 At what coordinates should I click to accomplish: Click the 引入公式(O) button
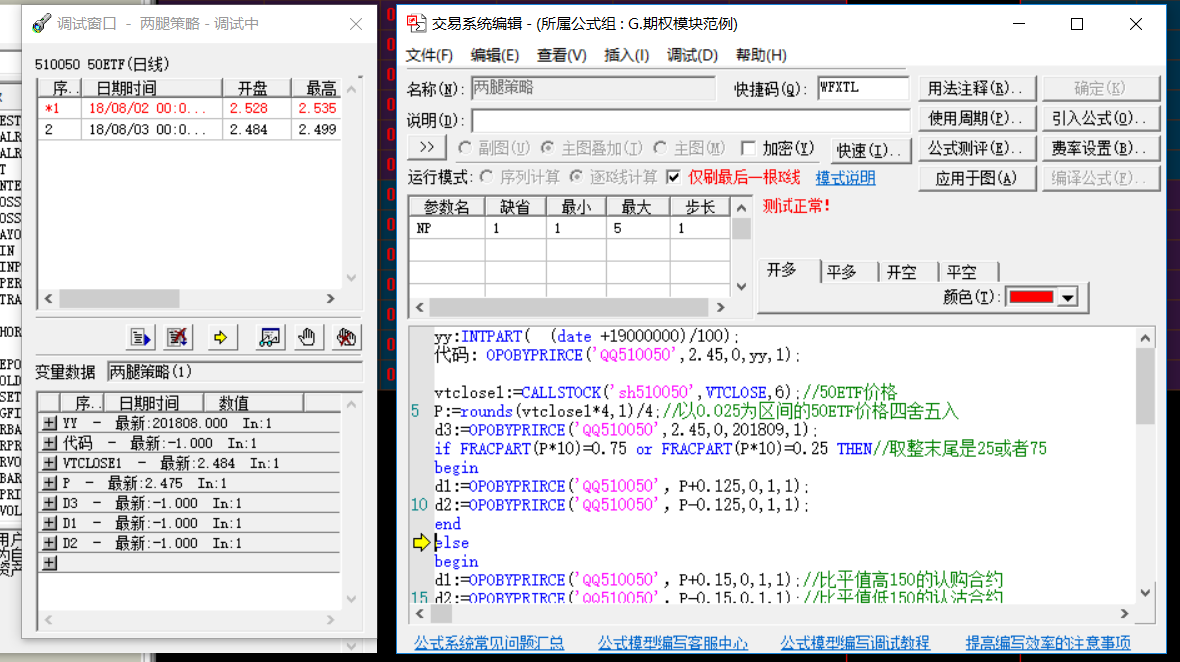[1100, 119]
